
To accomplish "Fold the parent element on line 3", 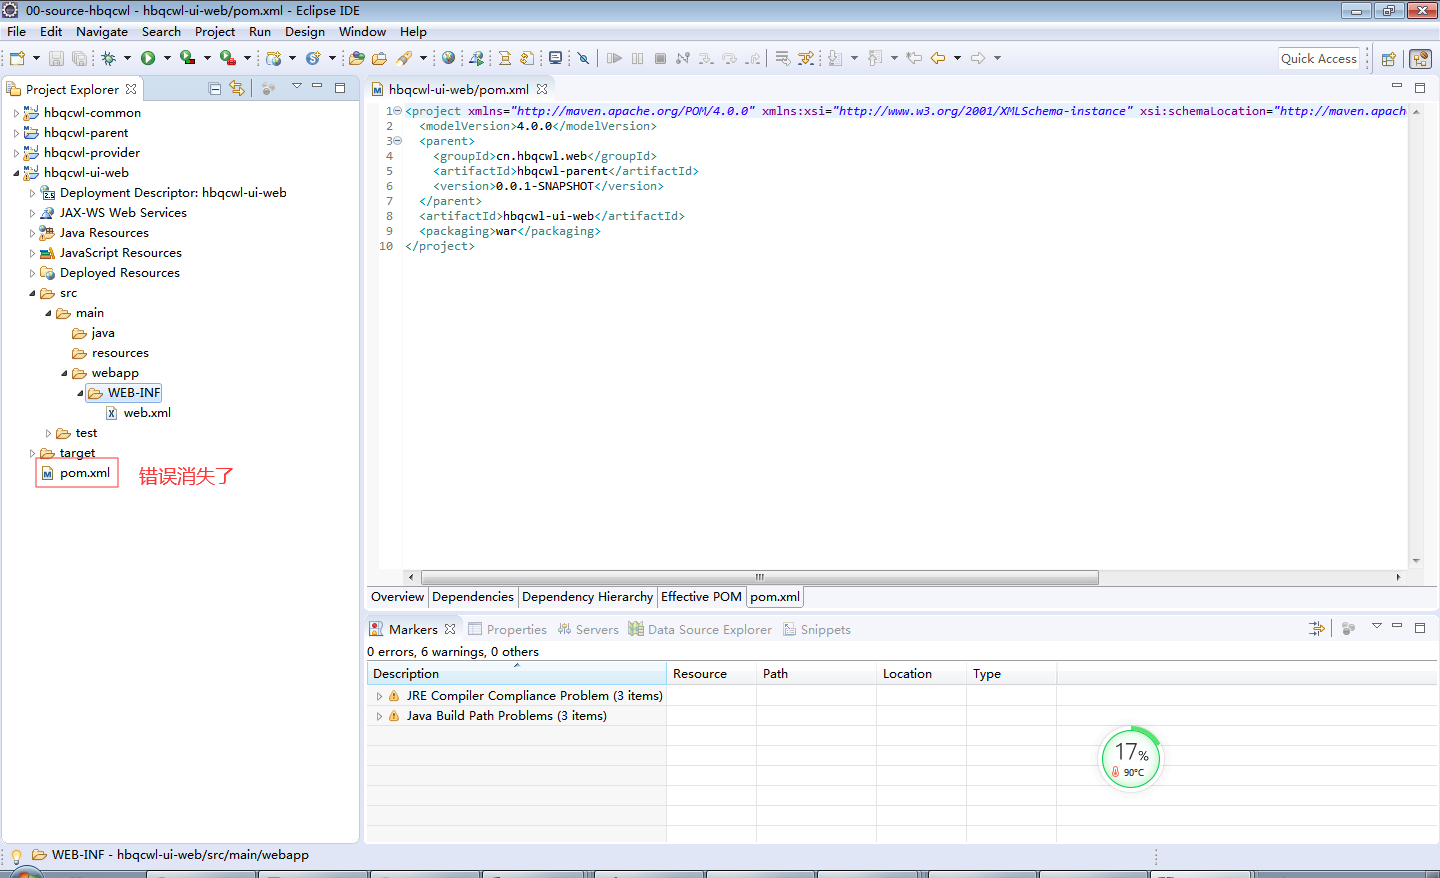I will point(397,141).
